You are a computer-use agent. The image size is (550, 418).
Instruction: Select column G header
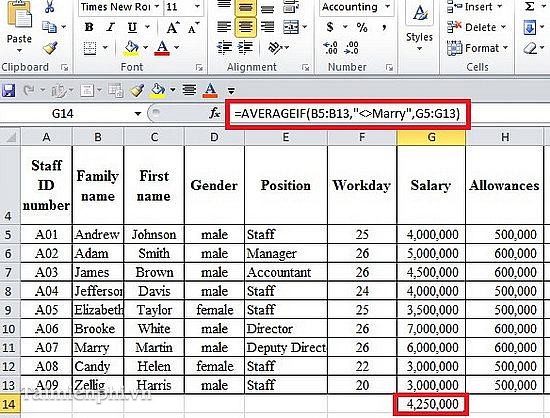point(431,137)
